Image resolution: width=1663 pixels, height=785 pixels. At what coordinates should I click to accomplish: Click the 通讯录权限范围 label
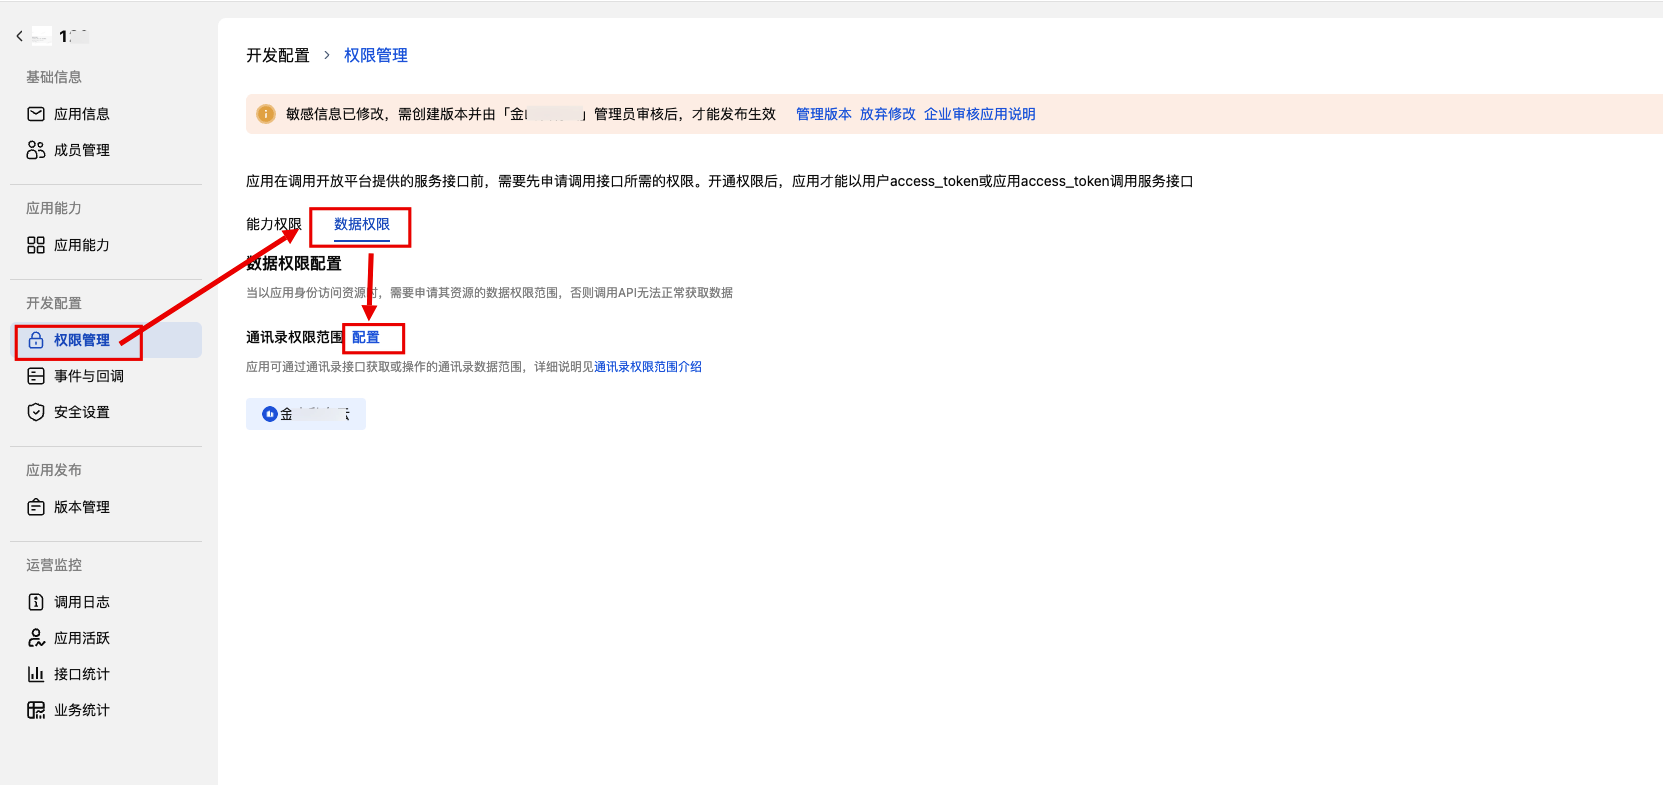tap(294, 338)
